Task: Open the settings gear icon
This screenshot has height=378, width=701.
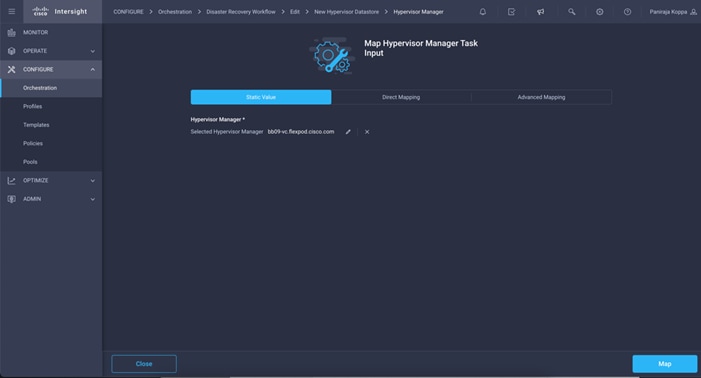Action: coord(600,12)
